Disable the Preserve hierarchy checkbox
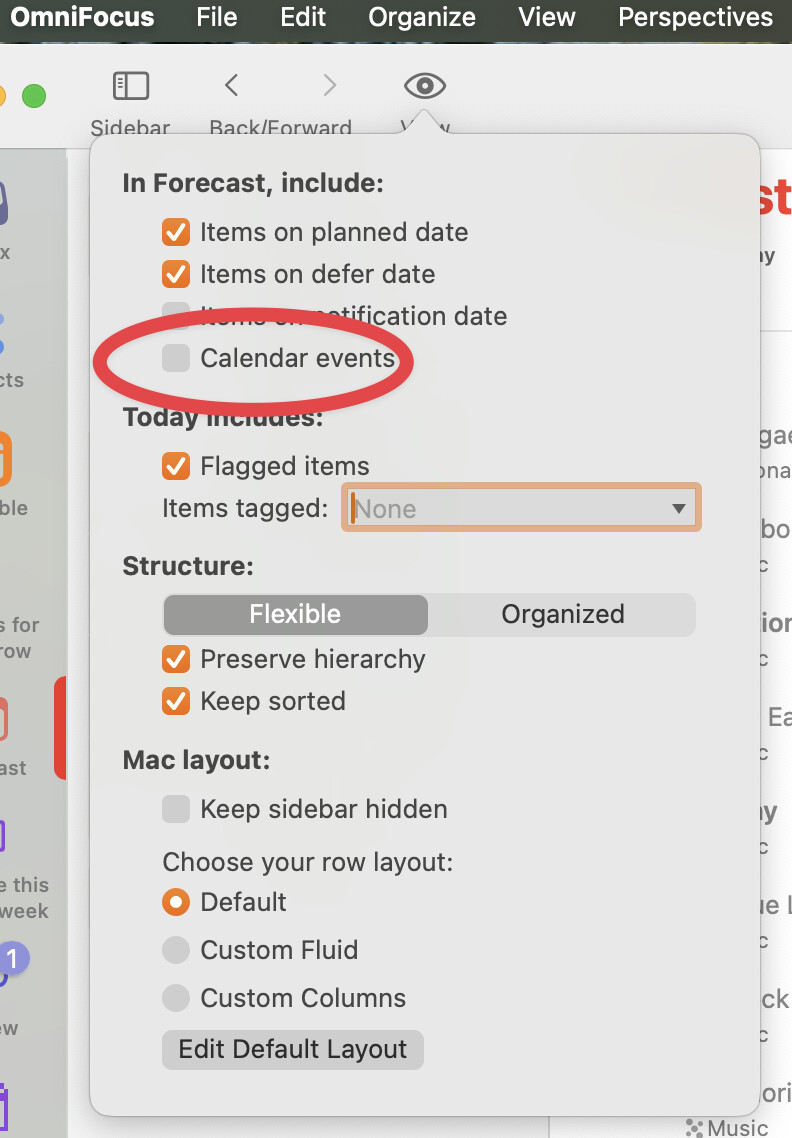 click(x=176, y=659)
